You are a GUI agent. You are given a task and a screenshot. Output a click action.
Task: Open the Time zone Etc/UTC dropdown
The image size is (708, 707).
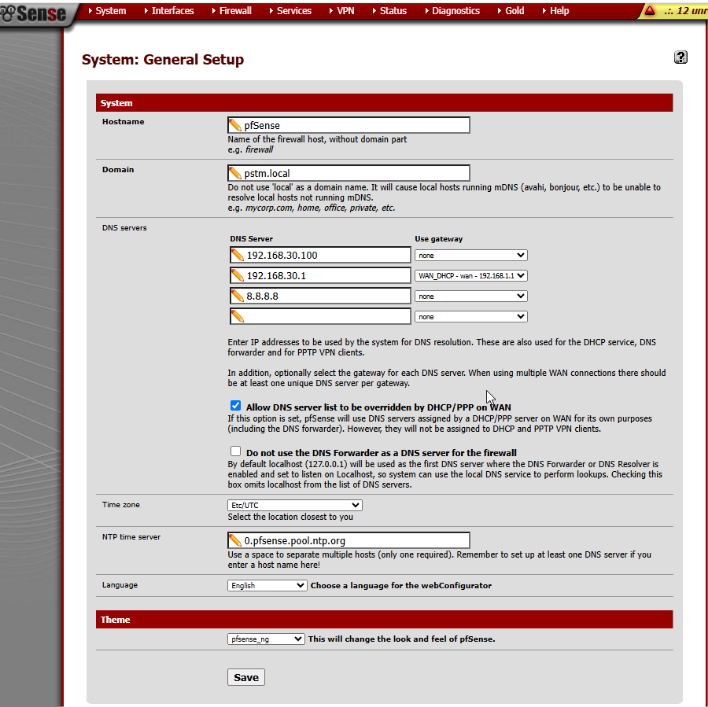pos(294,505)
